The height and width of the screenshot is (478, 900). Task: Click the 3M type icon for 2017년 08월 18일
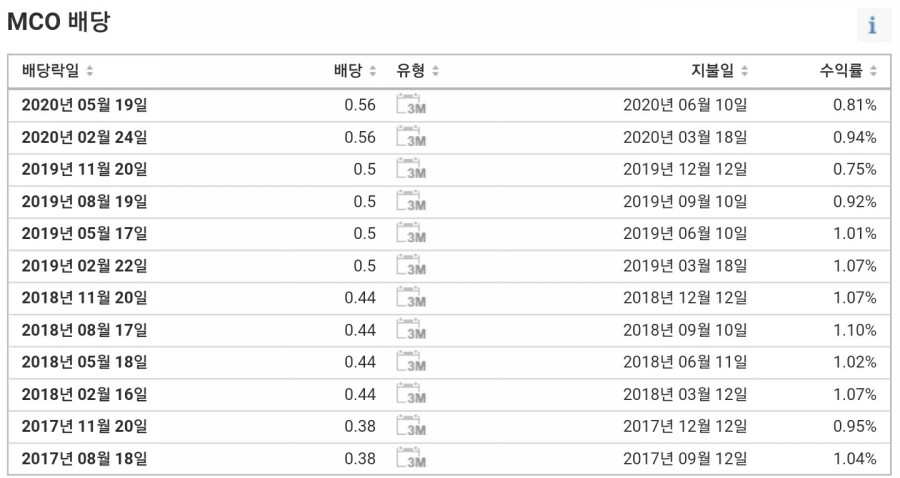pos(411,458)
